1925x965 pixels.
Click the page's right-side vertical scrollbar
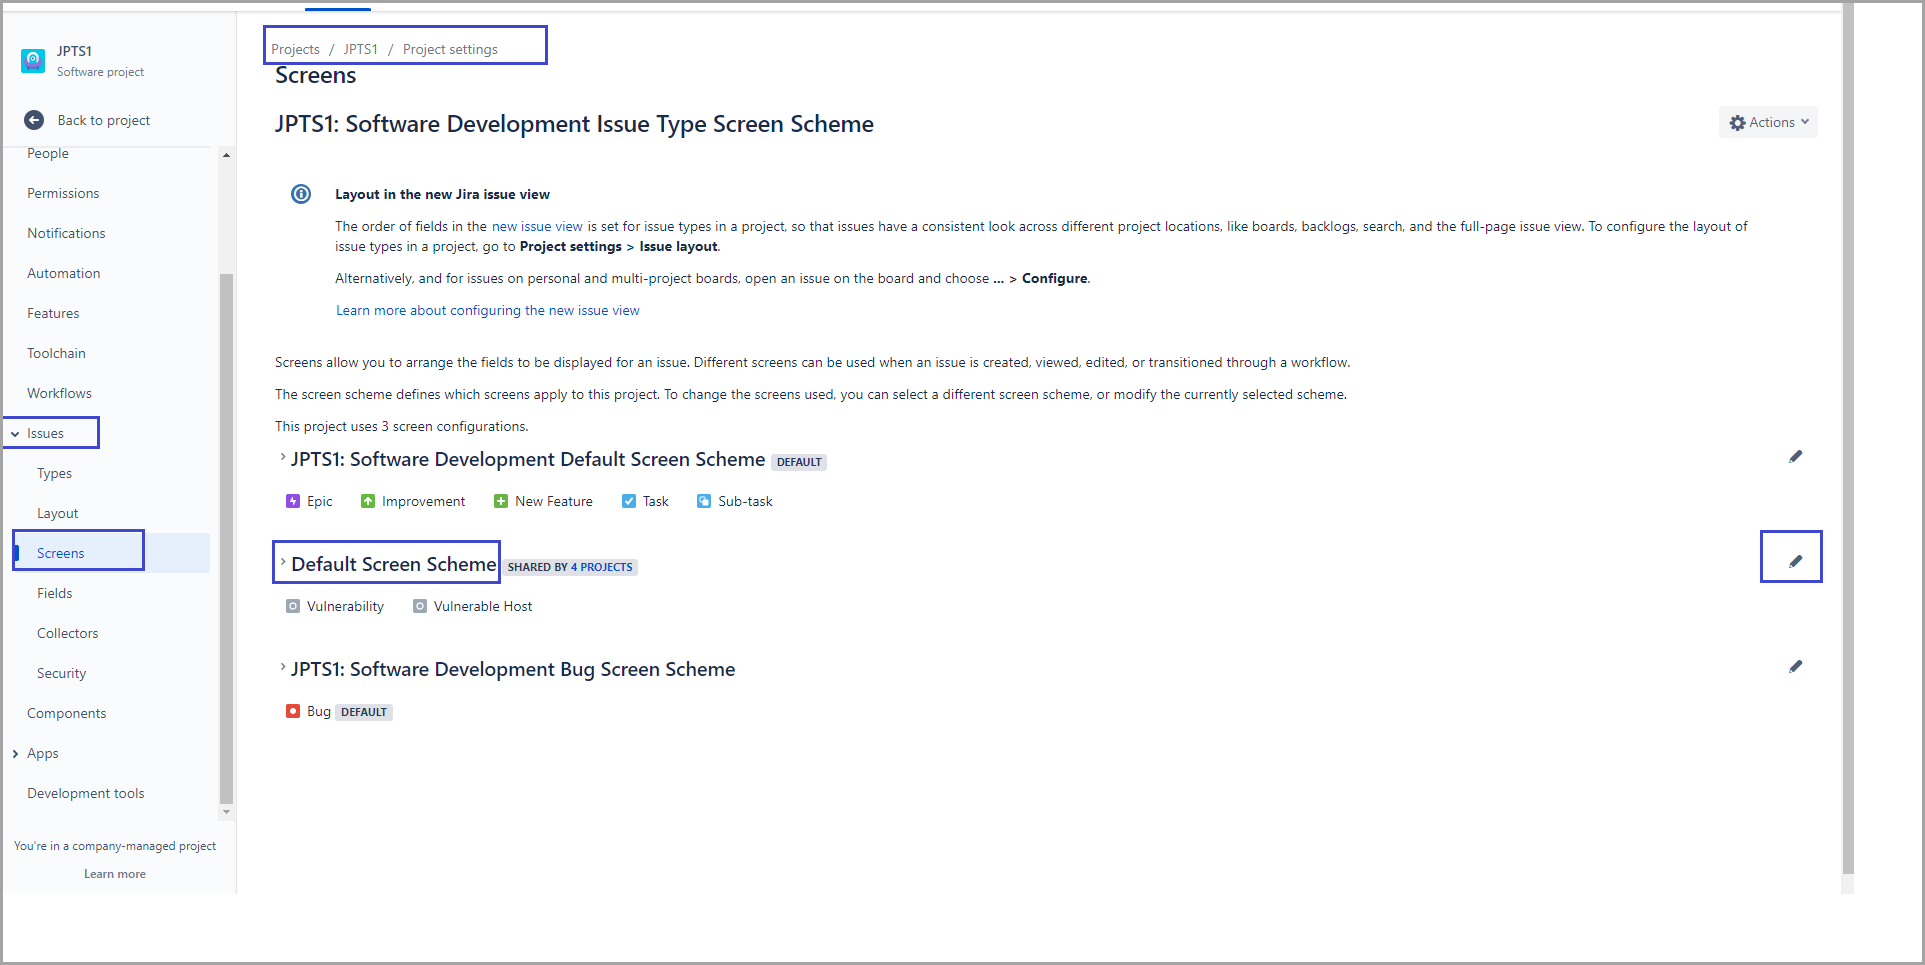pyautogui.click(x=1848, y=440)
